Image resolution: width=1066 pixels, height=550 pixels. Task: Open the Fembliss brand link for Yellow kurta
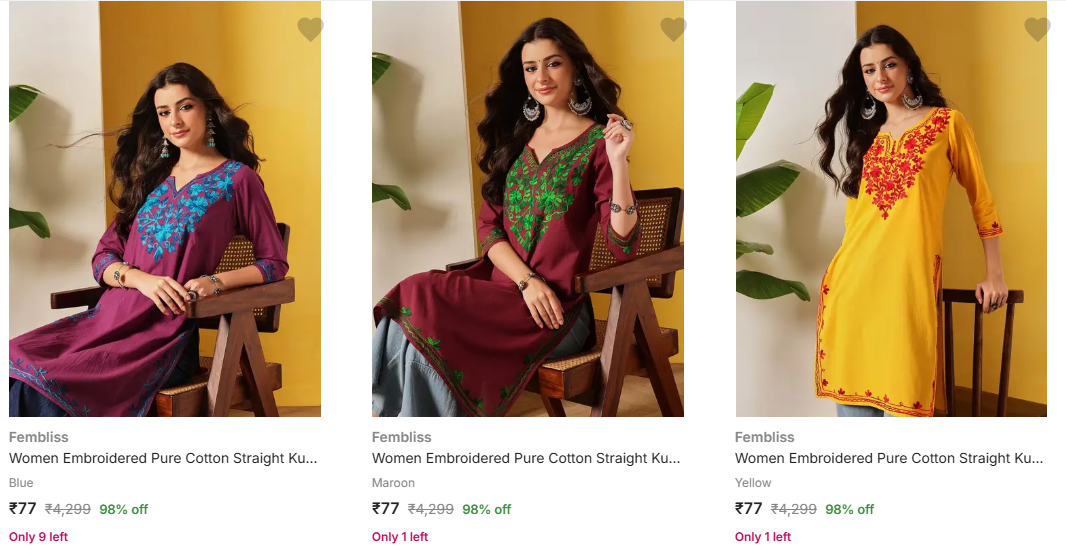tap(765, 437)
